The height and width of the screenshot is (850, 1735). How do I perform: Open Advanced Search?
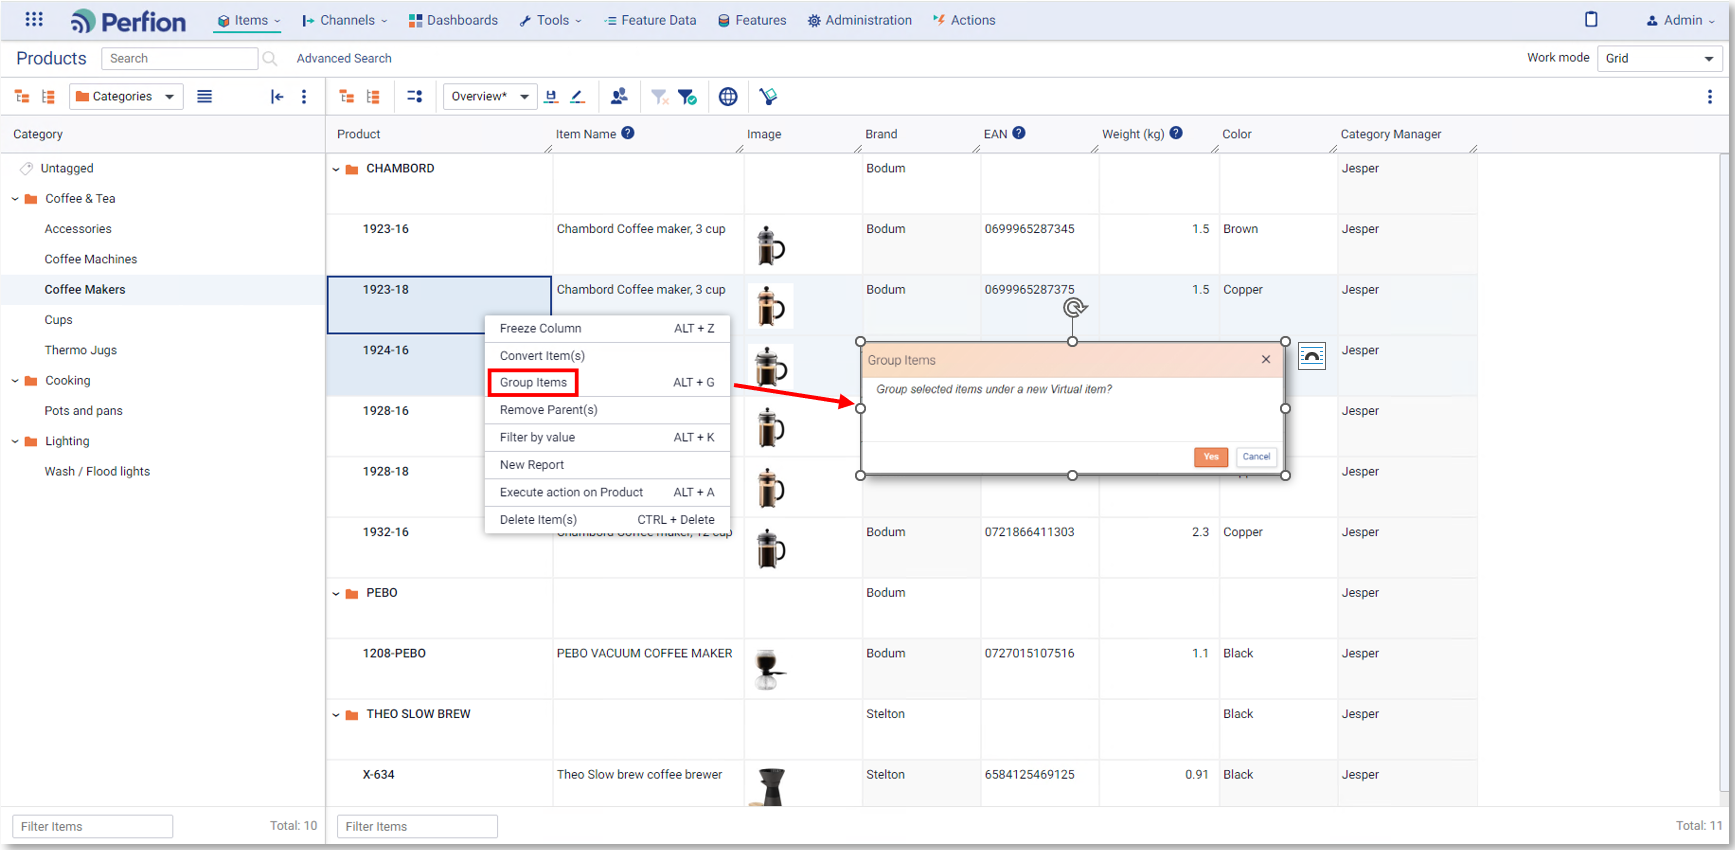coord(344,59)
